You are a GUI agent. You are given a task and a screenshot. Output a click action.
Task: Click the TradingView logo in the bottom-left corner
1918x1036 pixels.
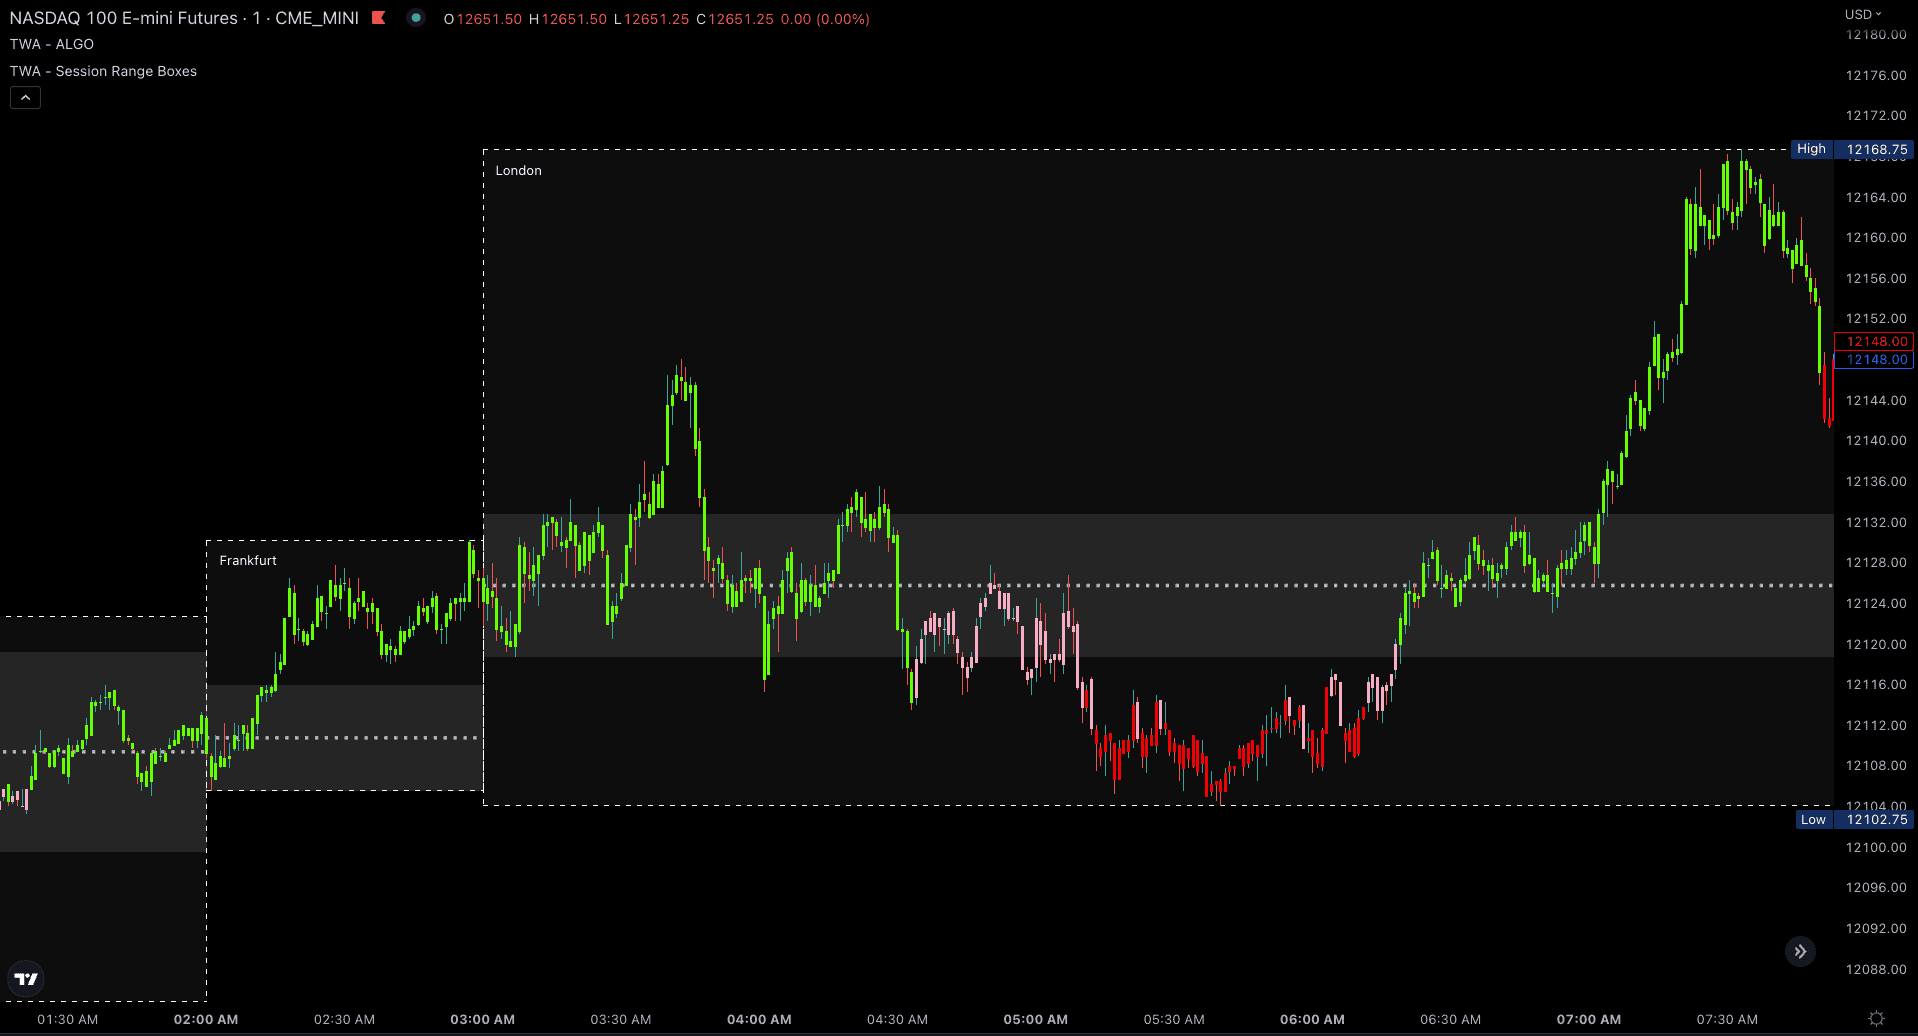coord(26,979)
